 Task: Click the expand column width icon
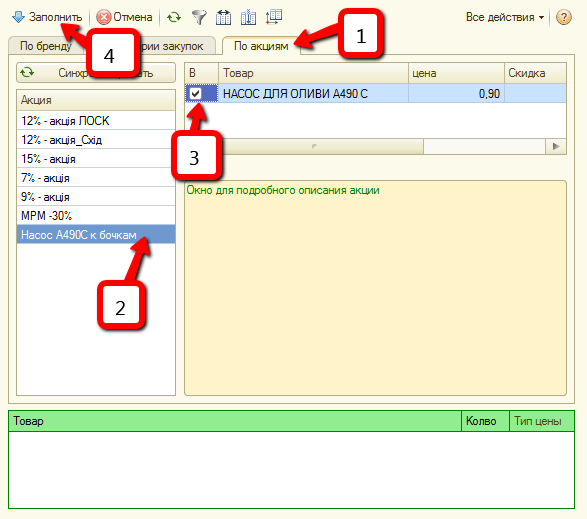[223, 17]
